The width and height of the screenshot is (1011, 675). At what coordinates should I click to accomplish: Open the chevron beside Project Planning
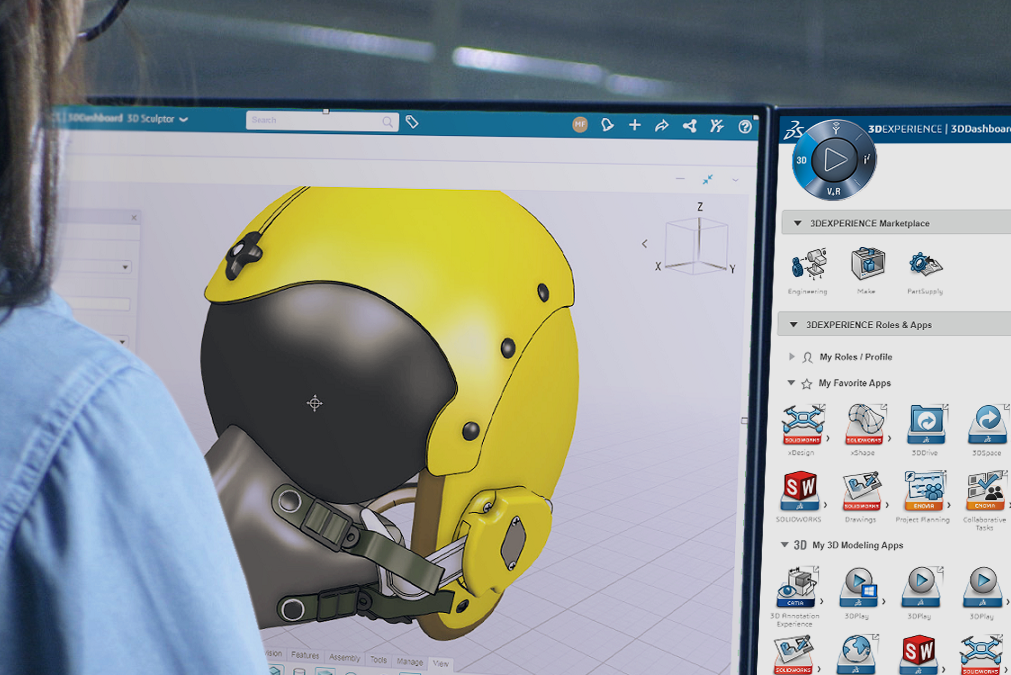949,505
